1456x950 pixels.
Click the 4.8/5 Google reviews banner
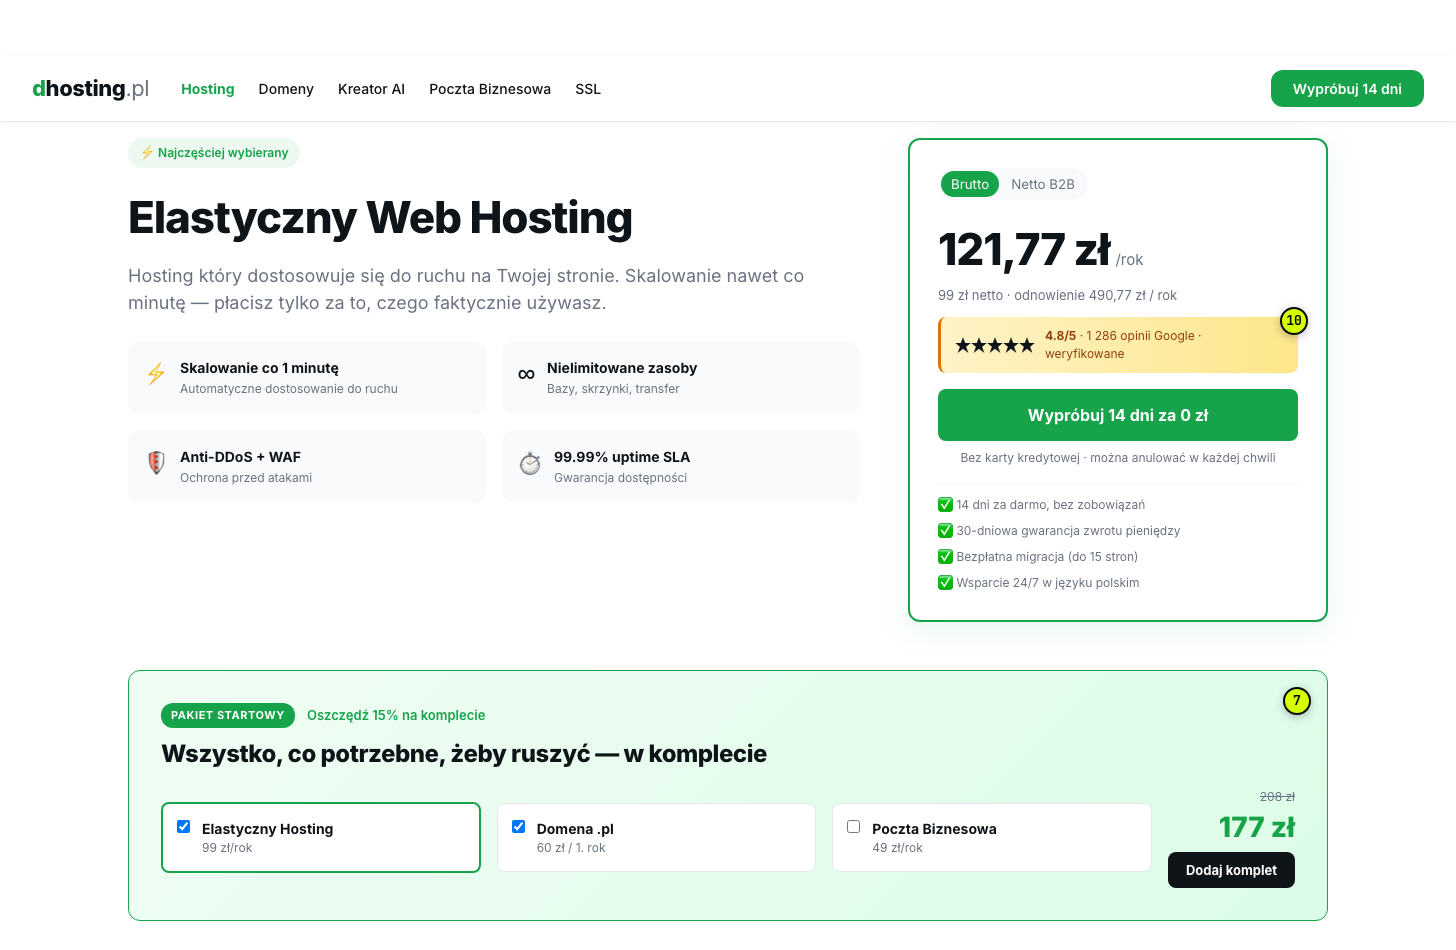(1118, 345)
